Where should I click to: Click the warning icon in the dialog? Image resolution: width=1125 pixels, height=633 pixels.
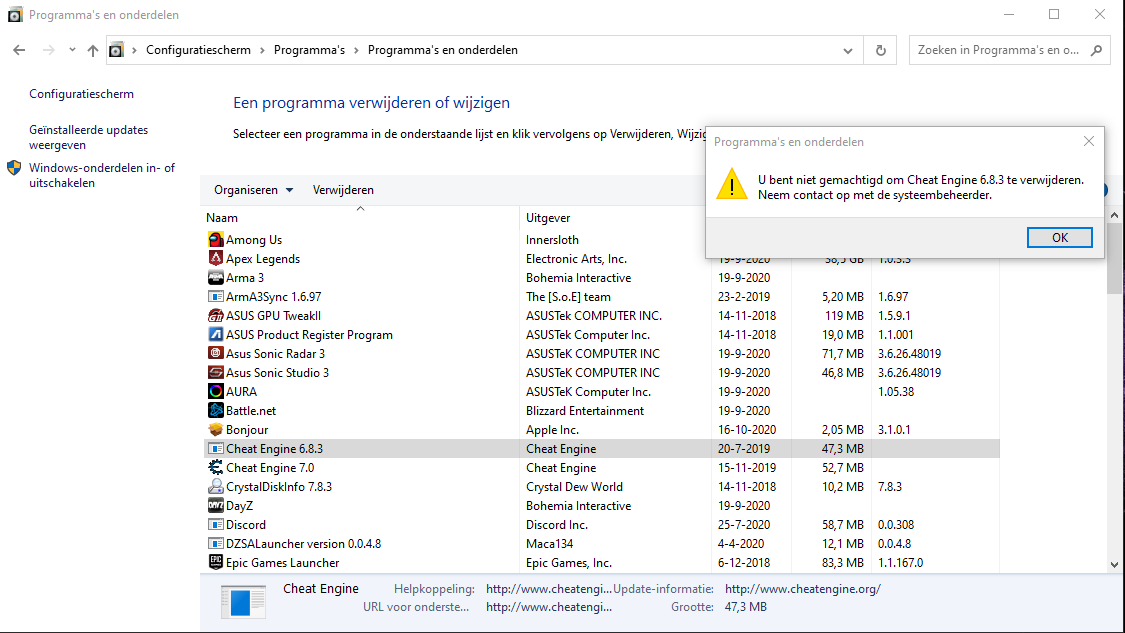(x=732, y=184)
